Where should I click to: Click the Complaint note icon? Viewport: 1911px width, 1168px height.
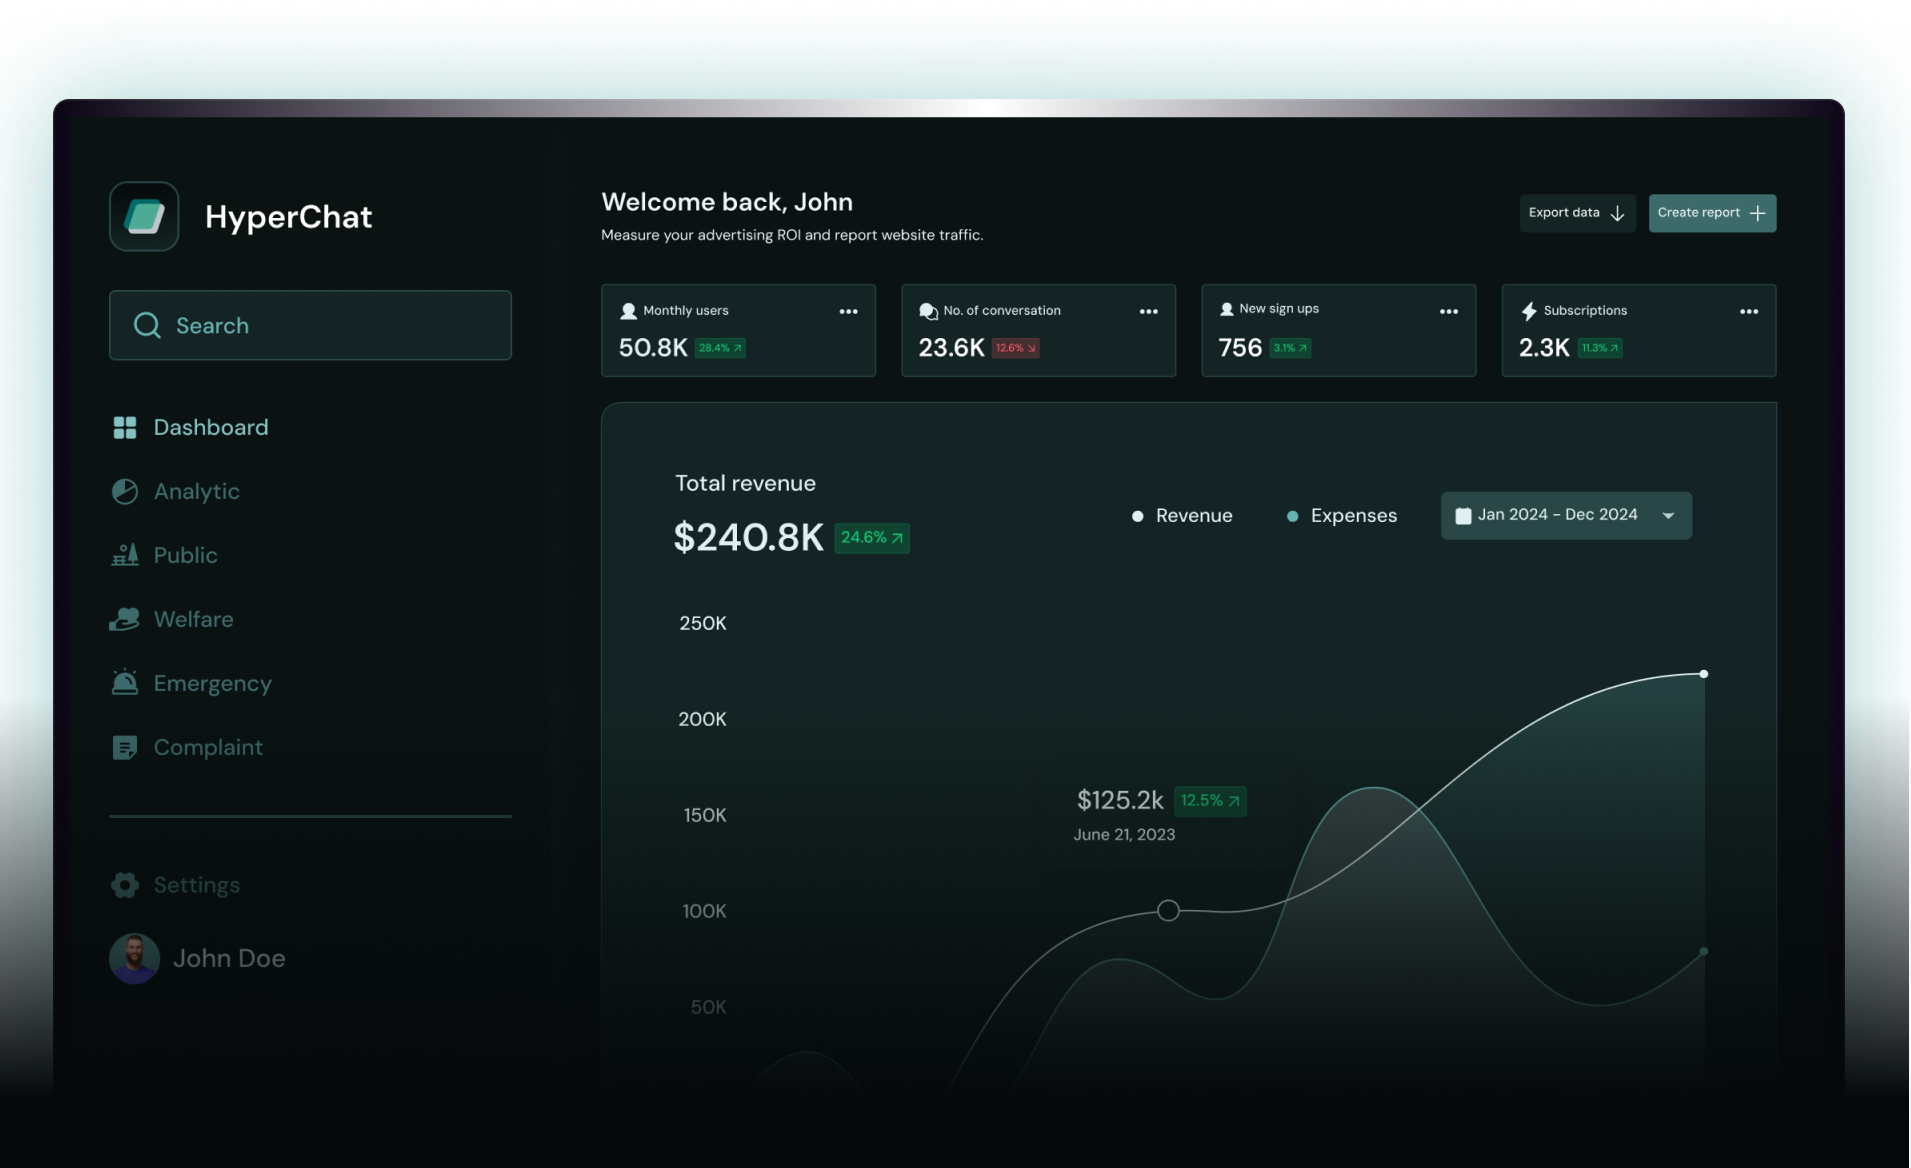[x=125, y=748]
